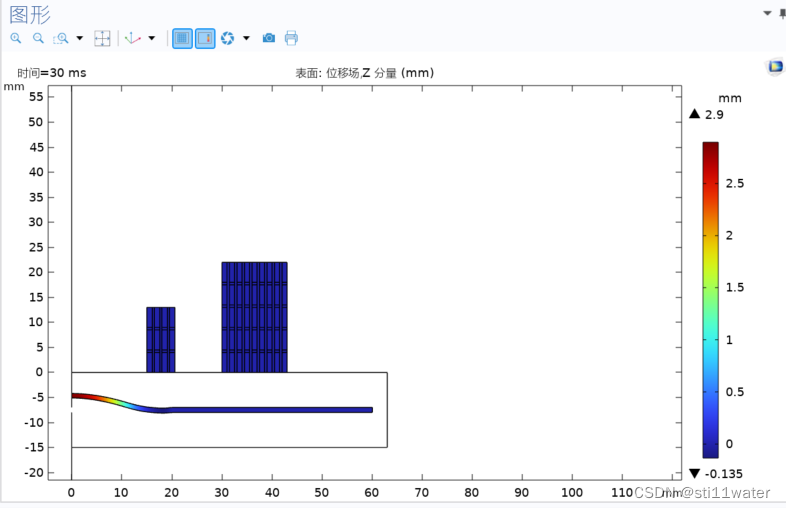Click the short coil block in plot
The width and height of the screenshot is (786, 508).
point(161,340)
